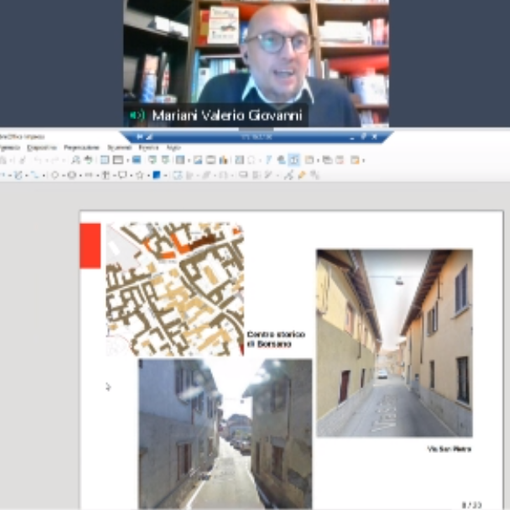Expand the Display Views dropdown arrow
Viewport: 510px width, 510px height.
click(128, 161)
